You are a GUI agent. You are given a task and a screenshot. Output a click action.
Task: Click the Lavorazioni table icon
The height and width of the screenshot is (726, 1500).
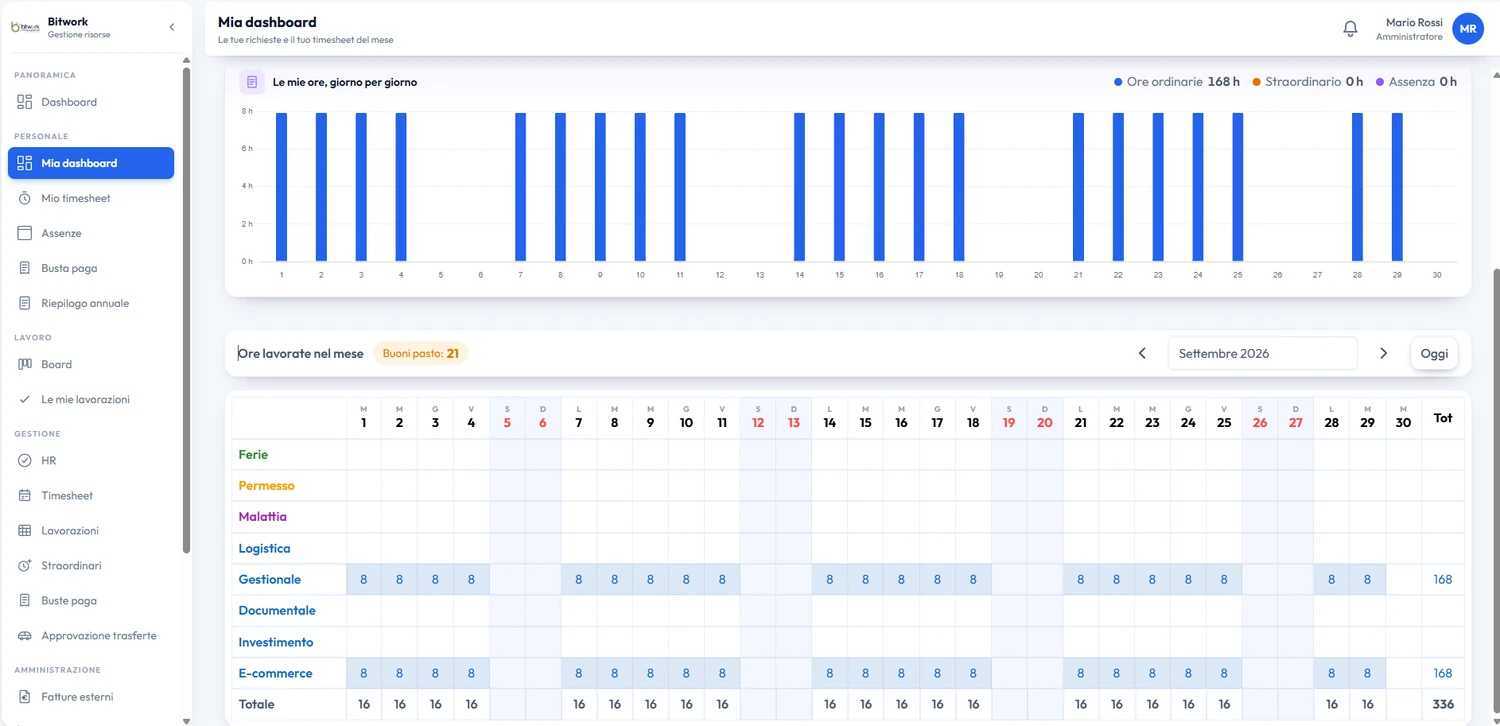point(25,530)
